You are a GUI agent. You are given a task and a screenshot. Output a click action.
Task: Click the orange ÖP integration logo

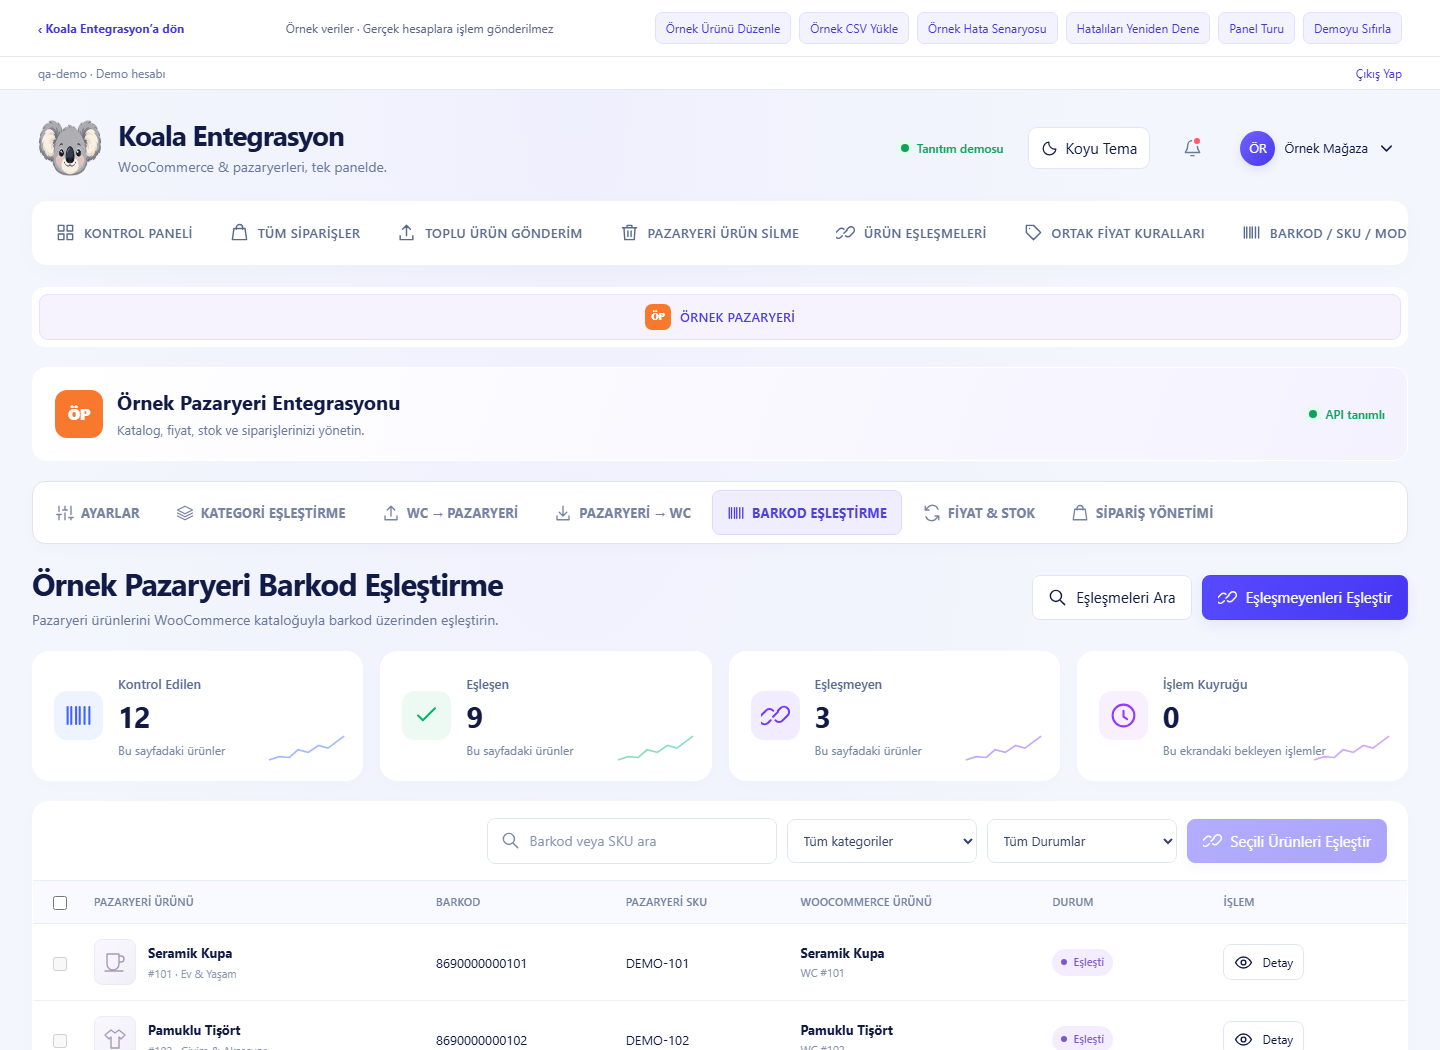pyautogui.click(x=79, y=414)
